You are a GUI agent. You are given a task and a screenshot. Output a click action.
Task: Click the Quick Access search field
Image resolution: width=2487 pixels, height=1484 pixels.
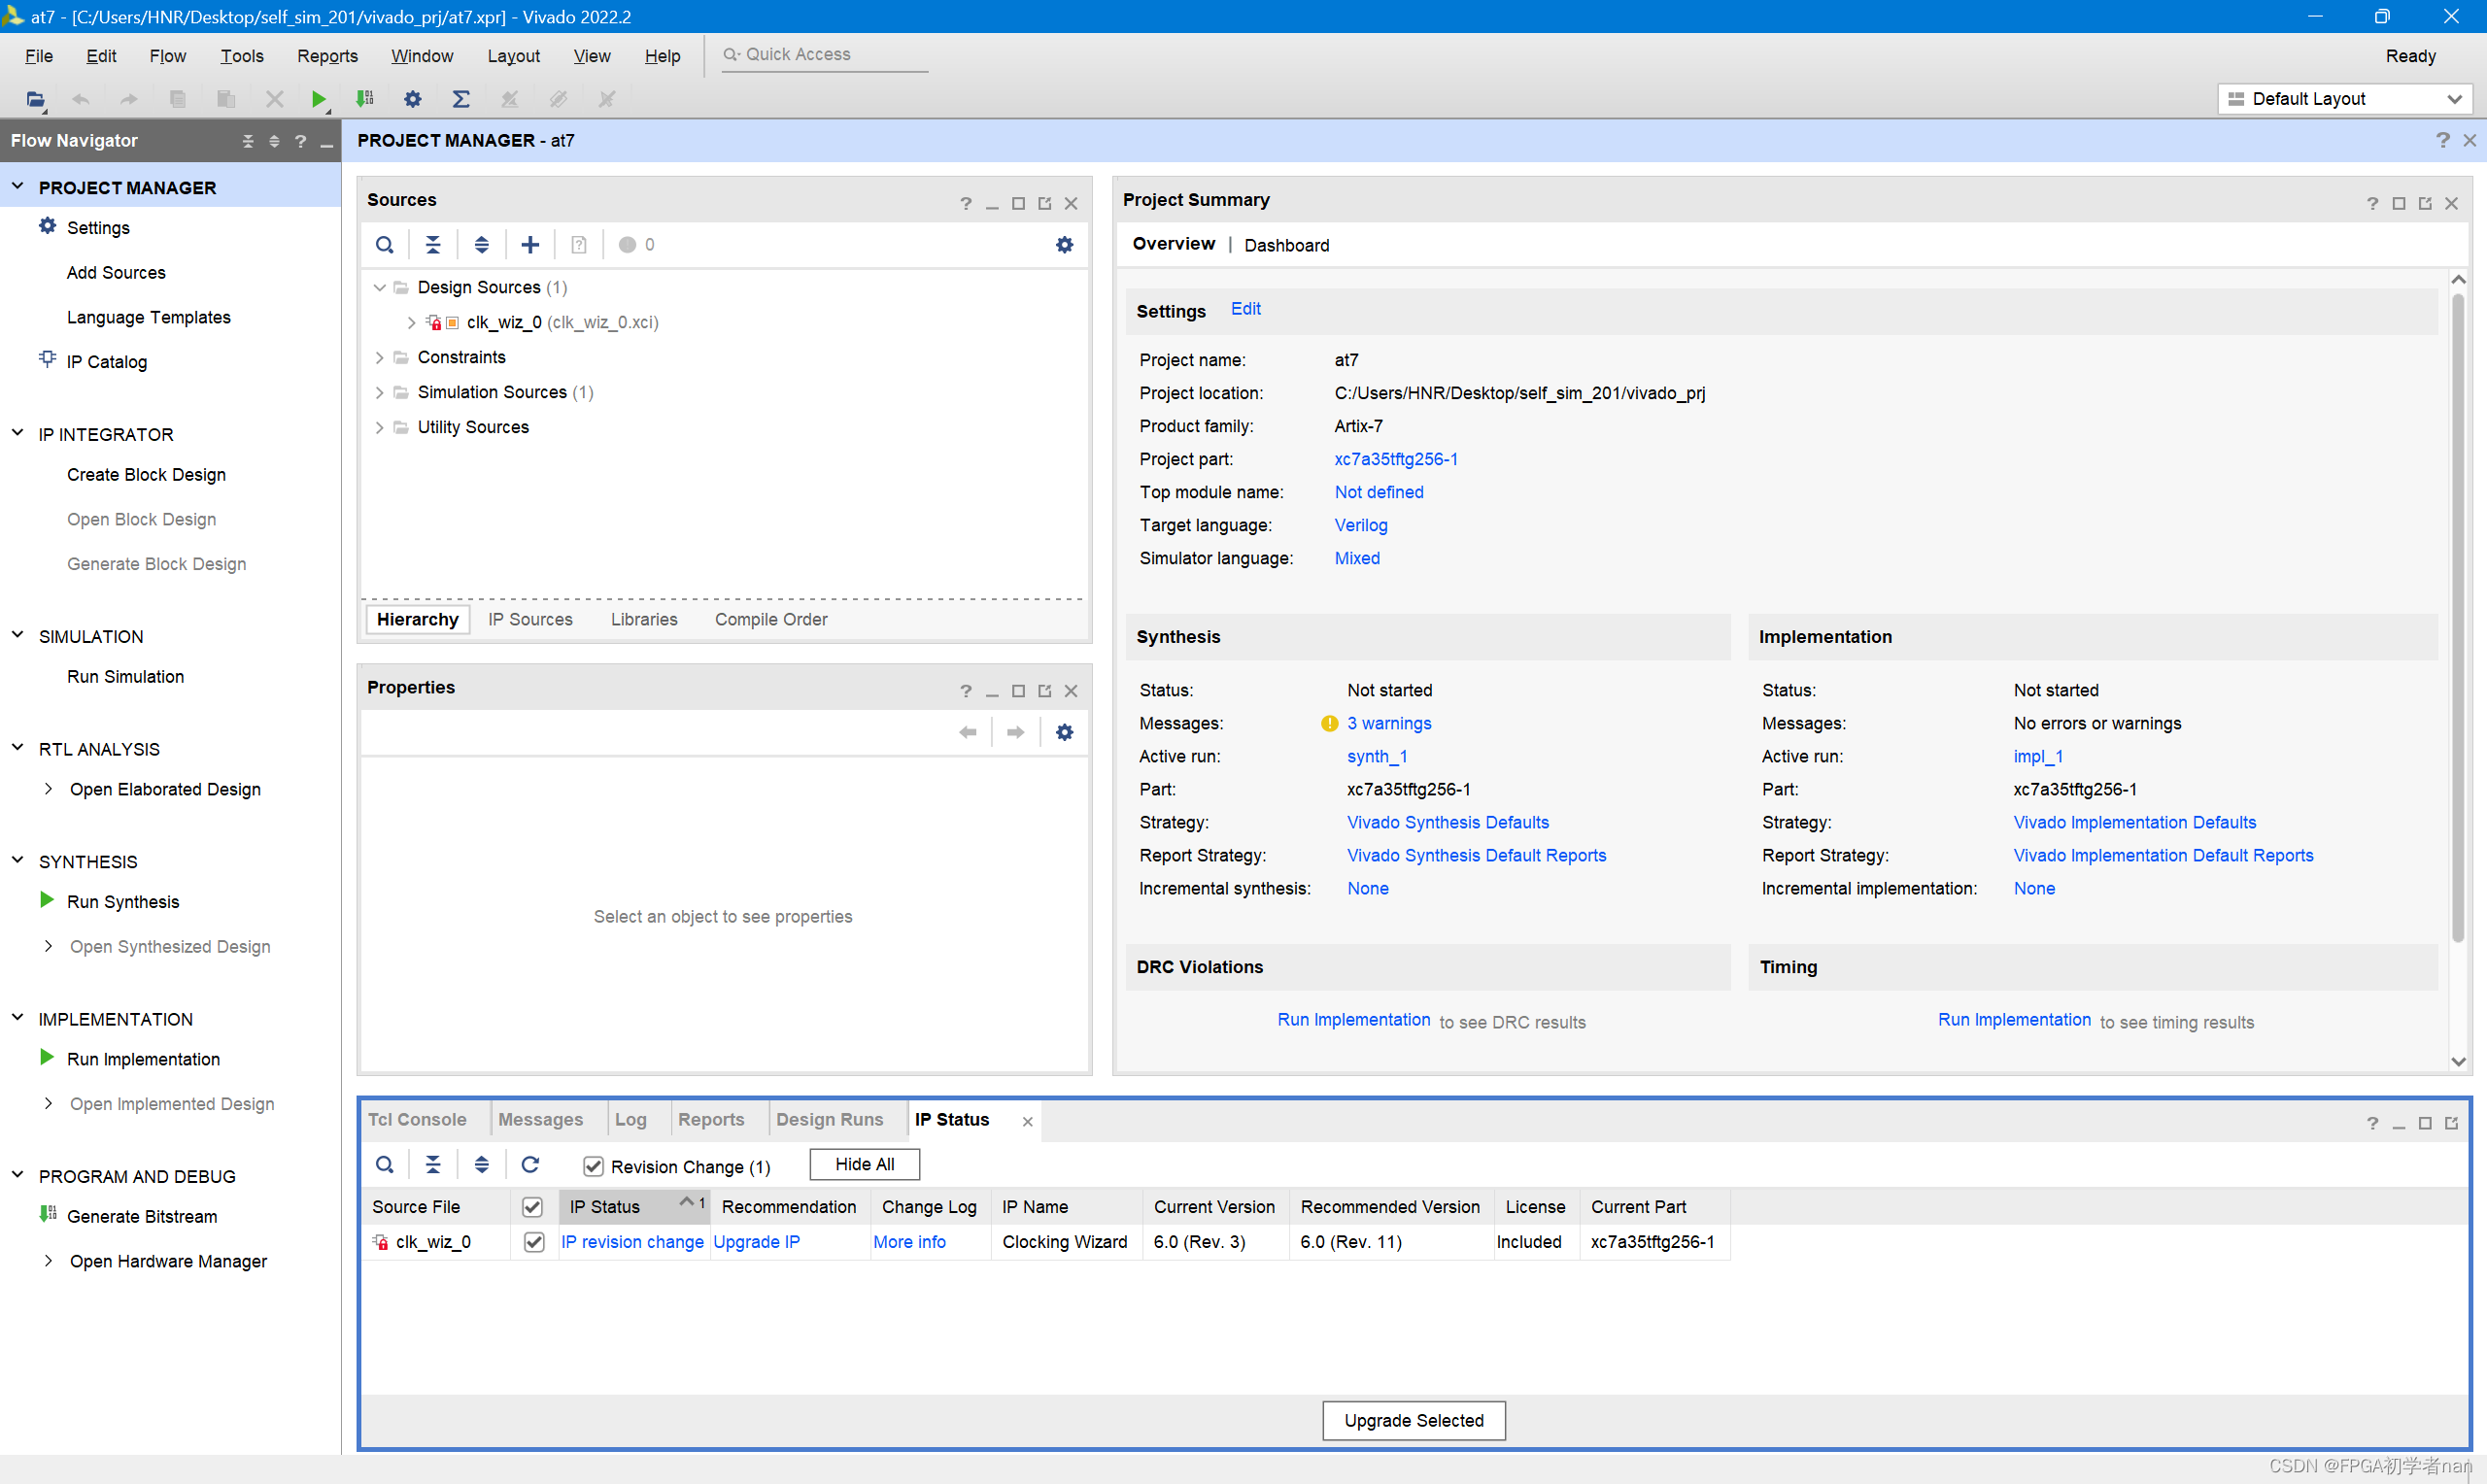[825, 55]
